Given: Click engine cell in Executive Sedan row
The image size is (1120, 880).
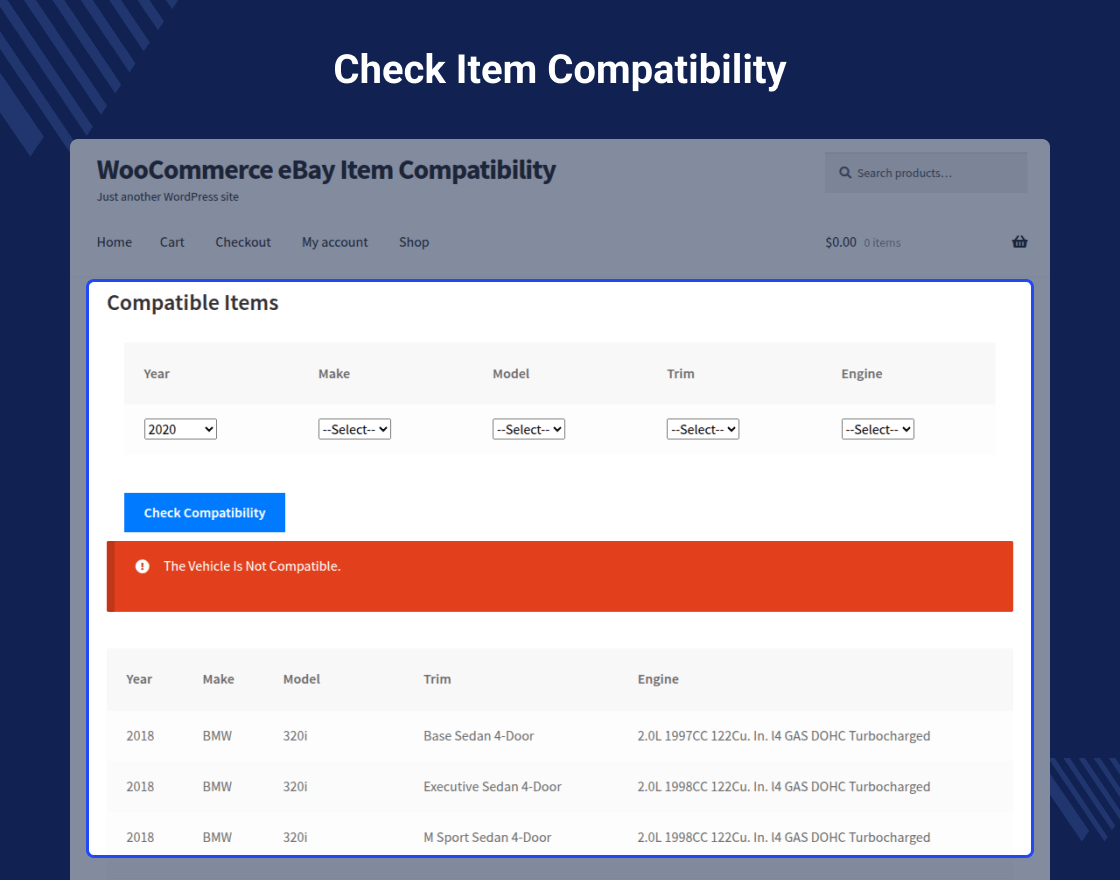Looking at the screenshot, I should click(x=784, y=786).
